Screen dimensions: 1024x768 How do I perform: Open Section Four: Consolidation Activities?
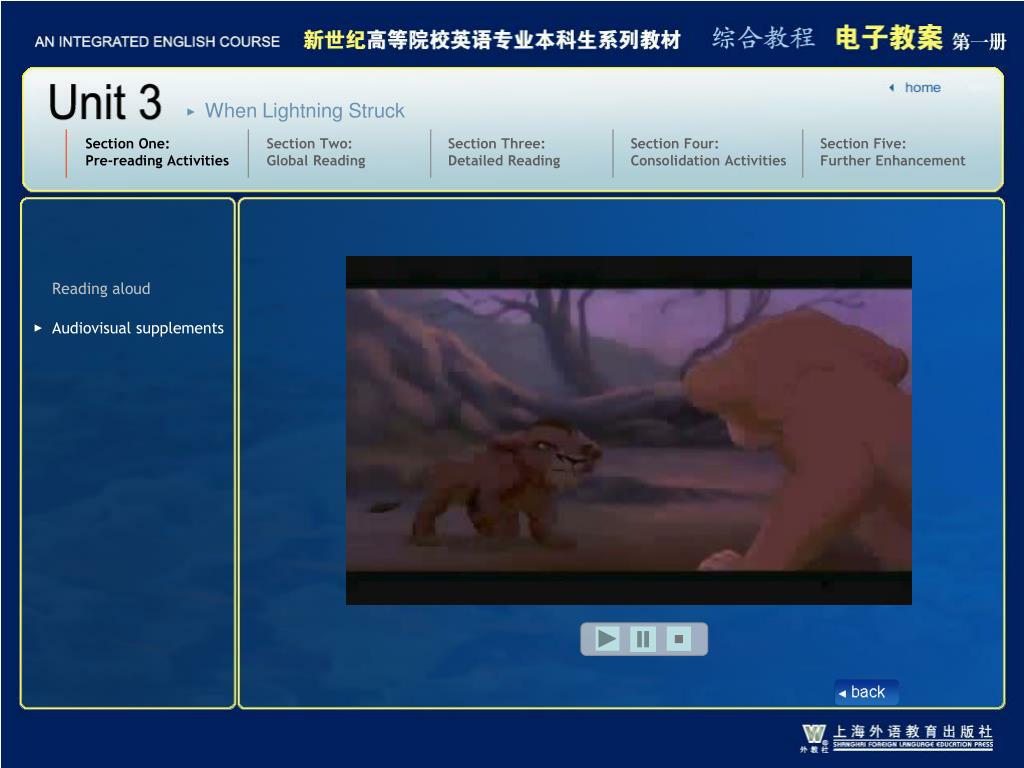(x=708, y=152)
